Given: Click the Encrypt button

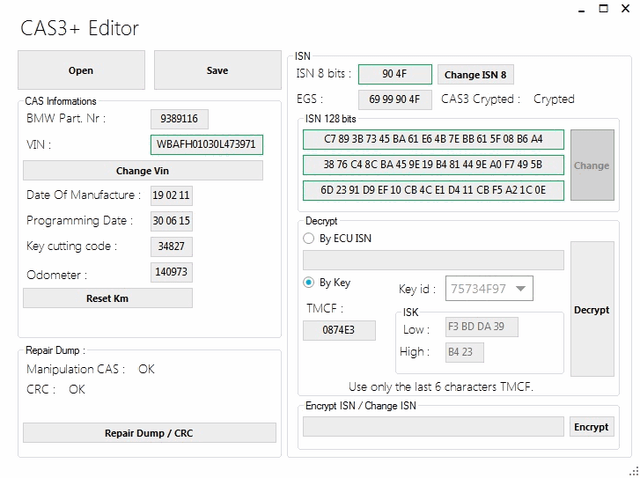Looking at the screenshot, I should pos(591,427).
